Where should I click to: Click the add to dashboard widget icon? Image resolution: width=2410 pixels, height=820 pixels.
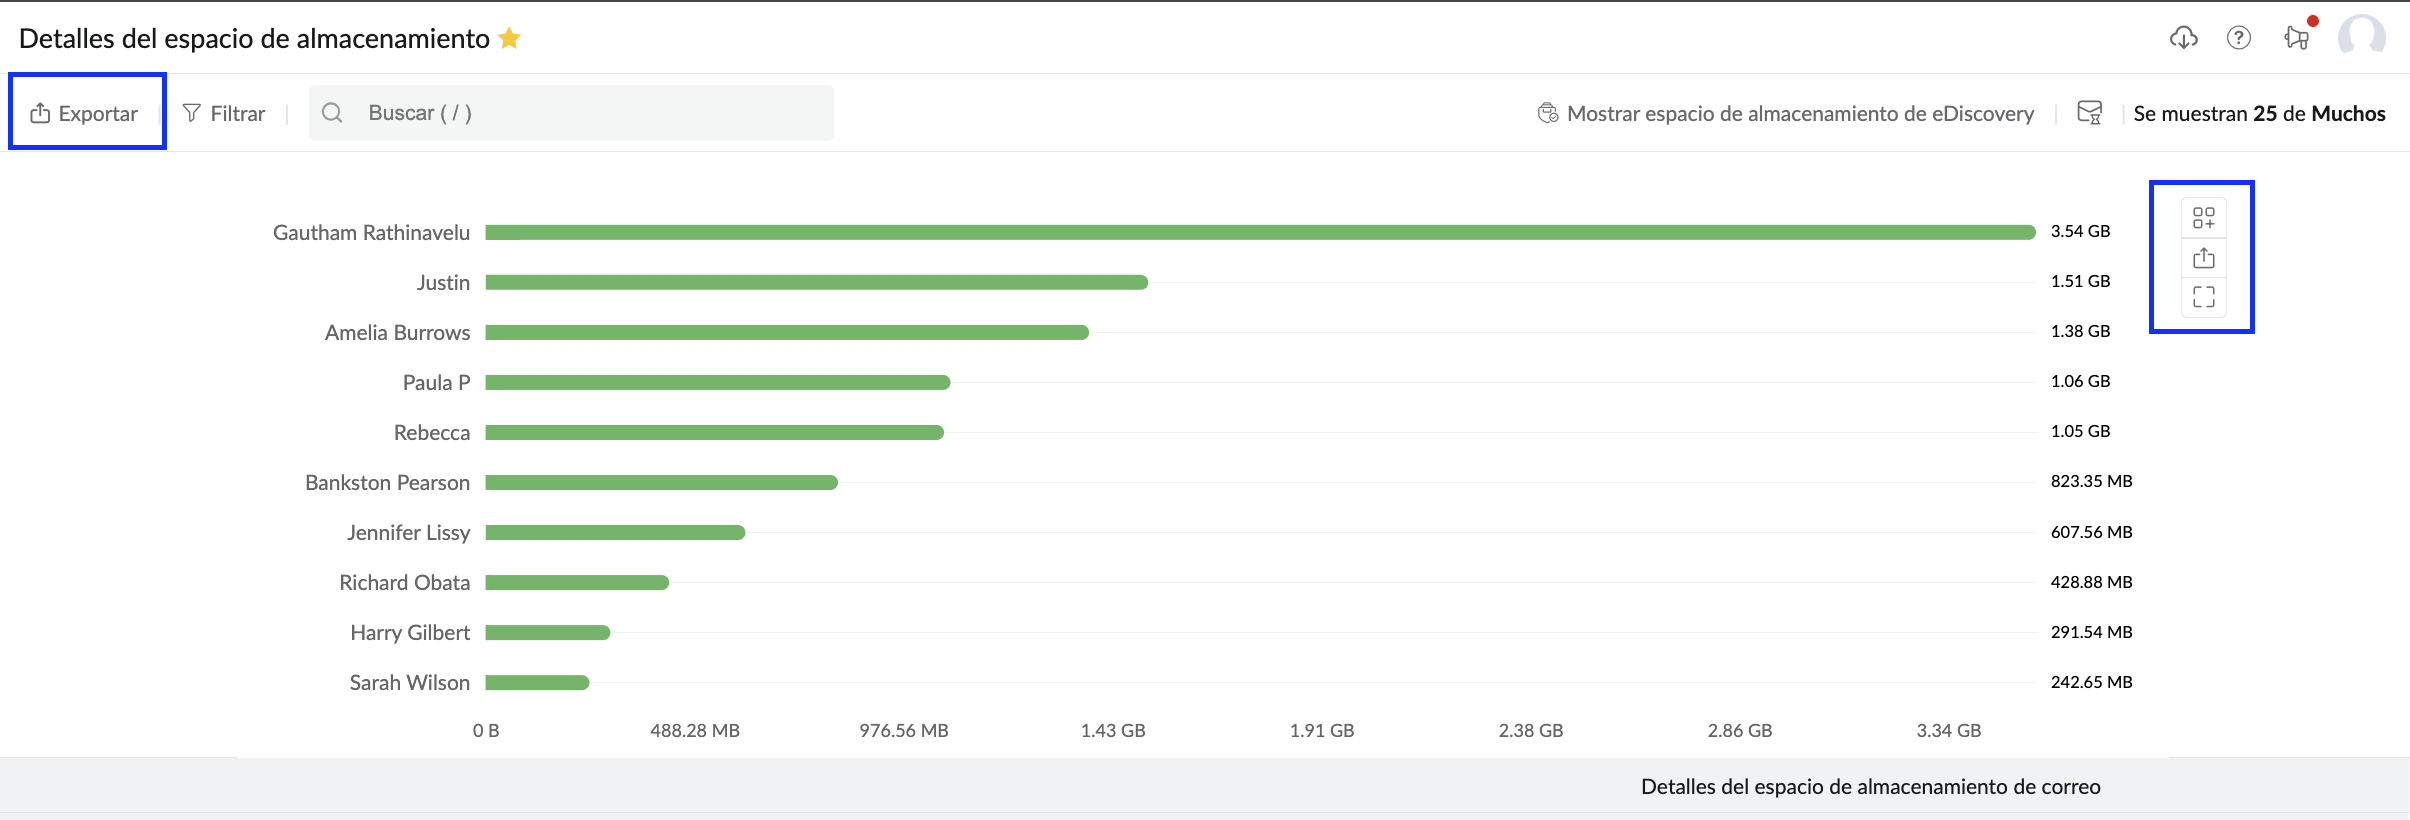click(x=2204, y=217)
